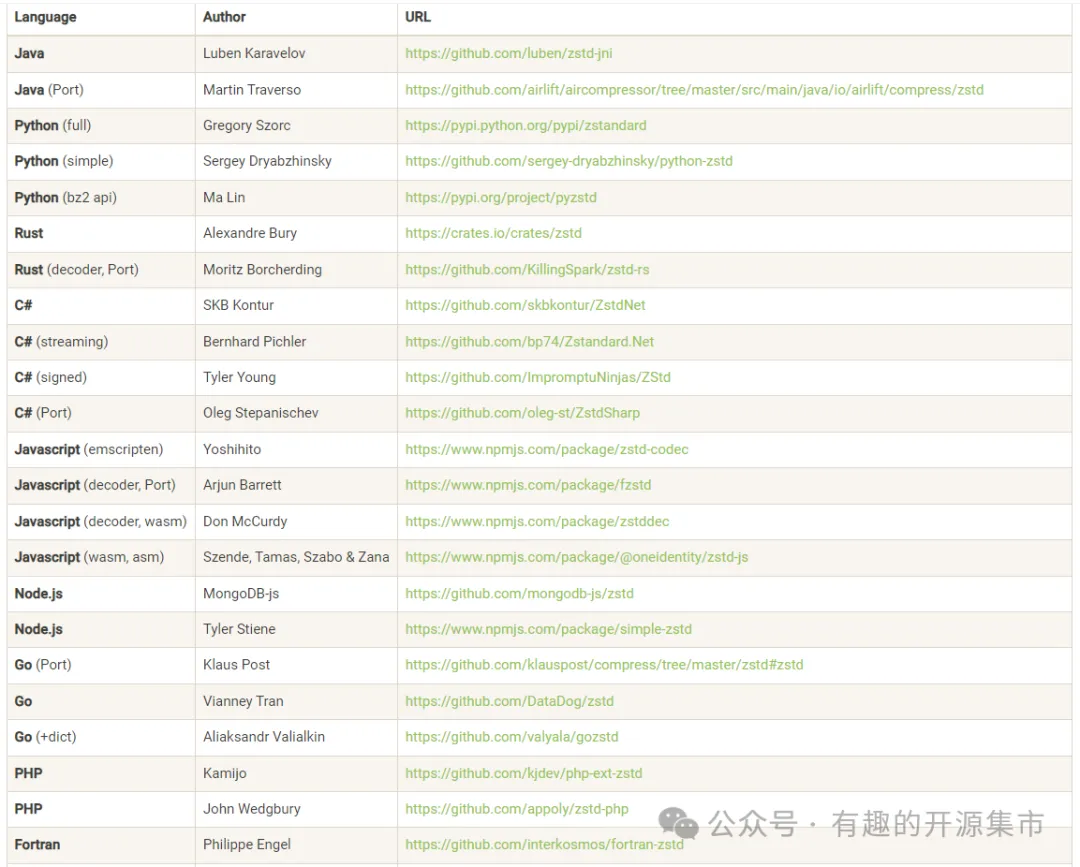Select the author cell Arjun Barrett
Viewport: 1080px width, 867px height.
pyautogui.click(x=296, y=485)
